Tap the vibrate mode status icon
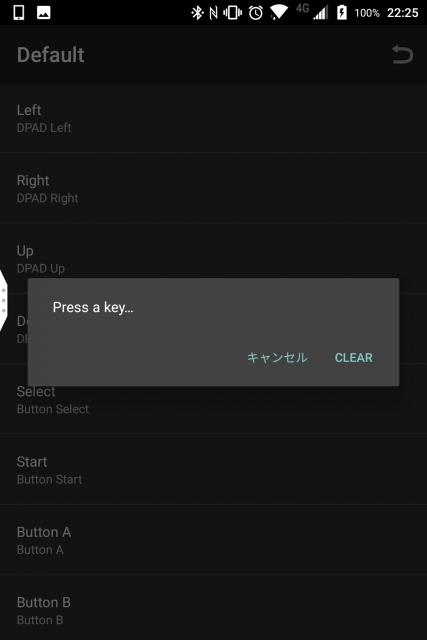 point(232,13)
